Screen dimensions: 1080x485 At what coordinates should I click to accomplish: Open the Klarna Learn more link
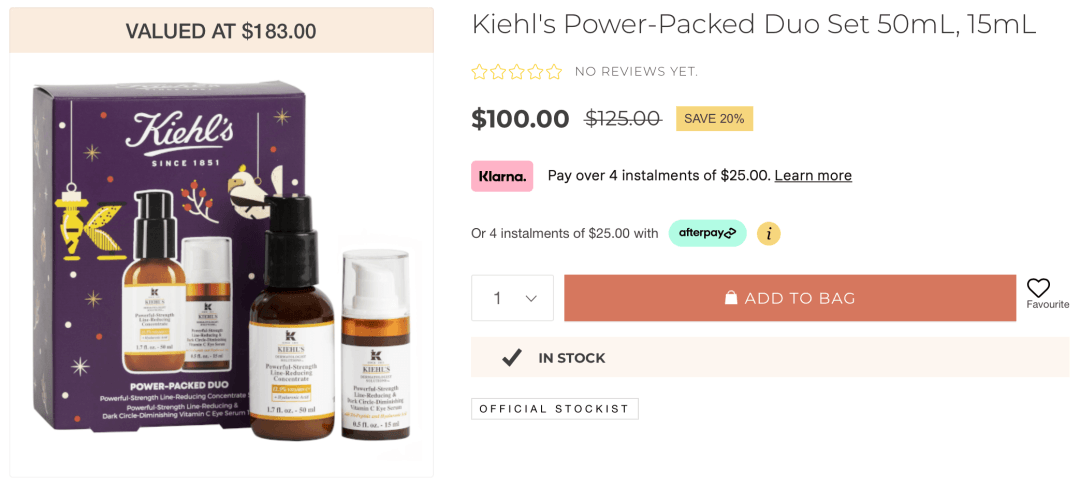(x=813, y=176)
